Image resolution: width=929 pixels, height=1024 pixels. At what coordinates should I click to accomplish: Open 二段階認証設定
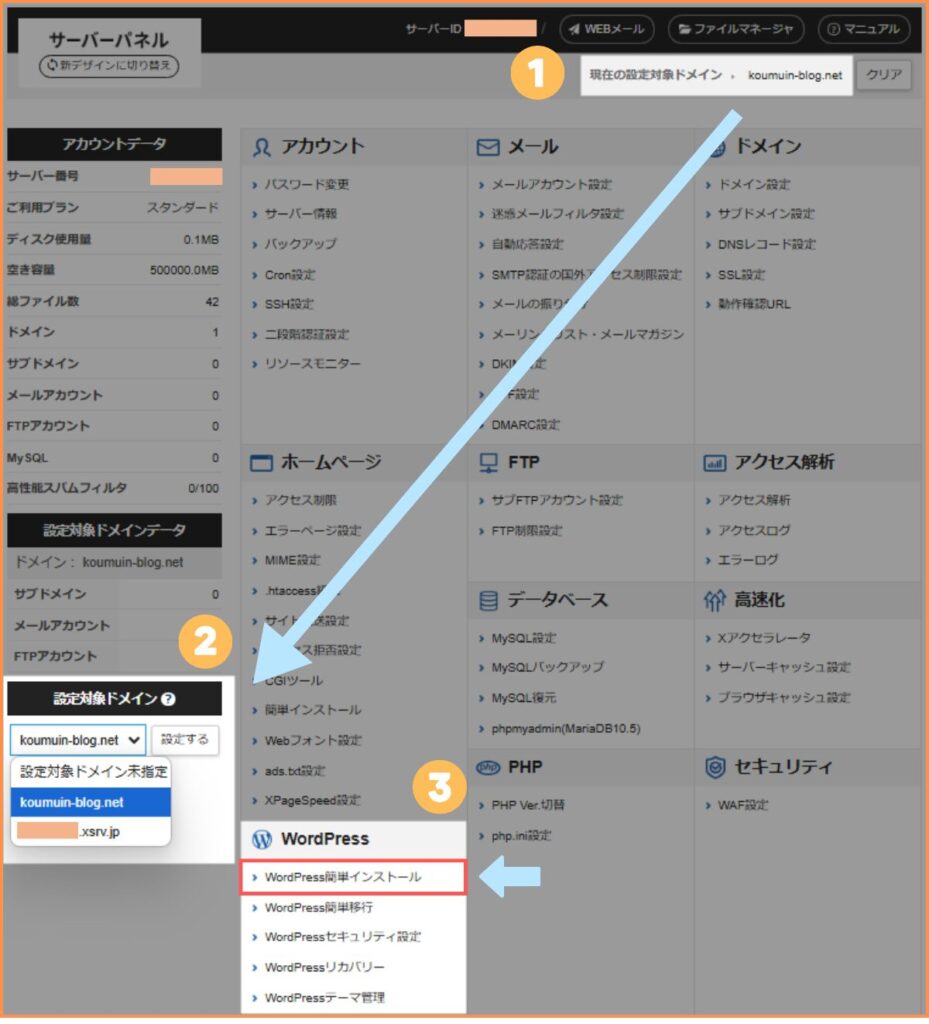pos(306,334)
